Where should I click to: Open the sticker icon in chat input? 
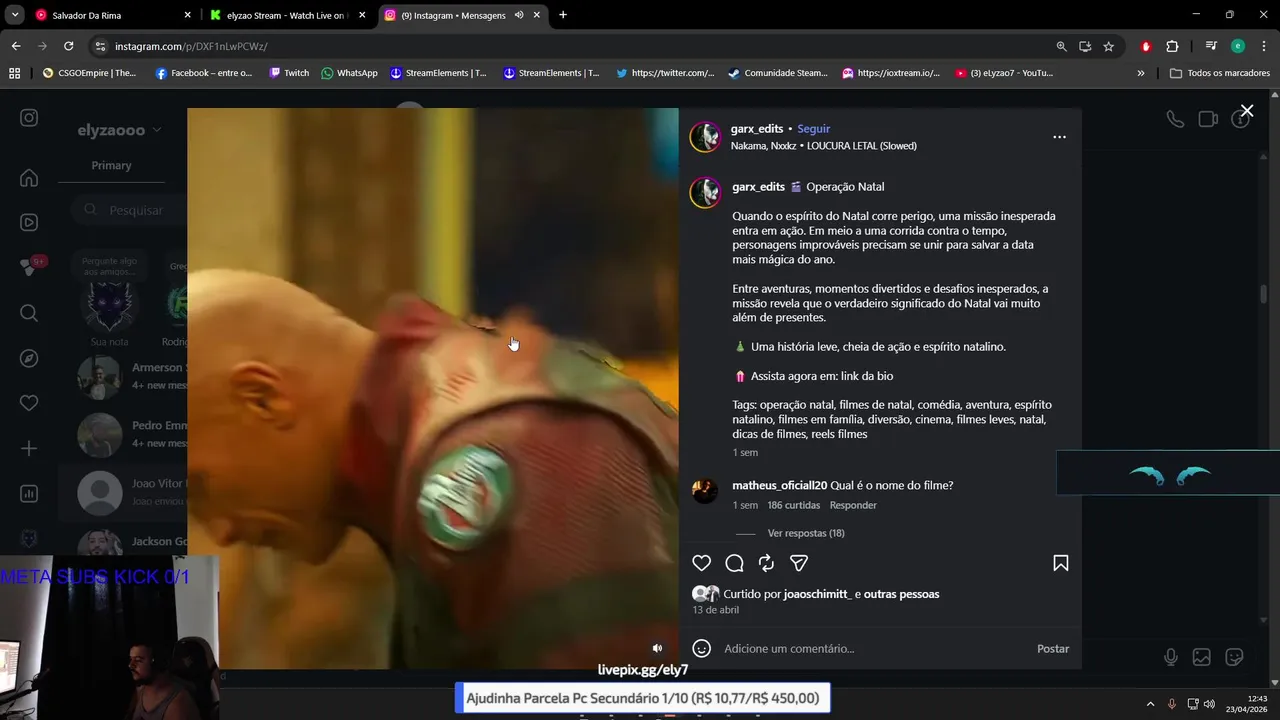1235,657
